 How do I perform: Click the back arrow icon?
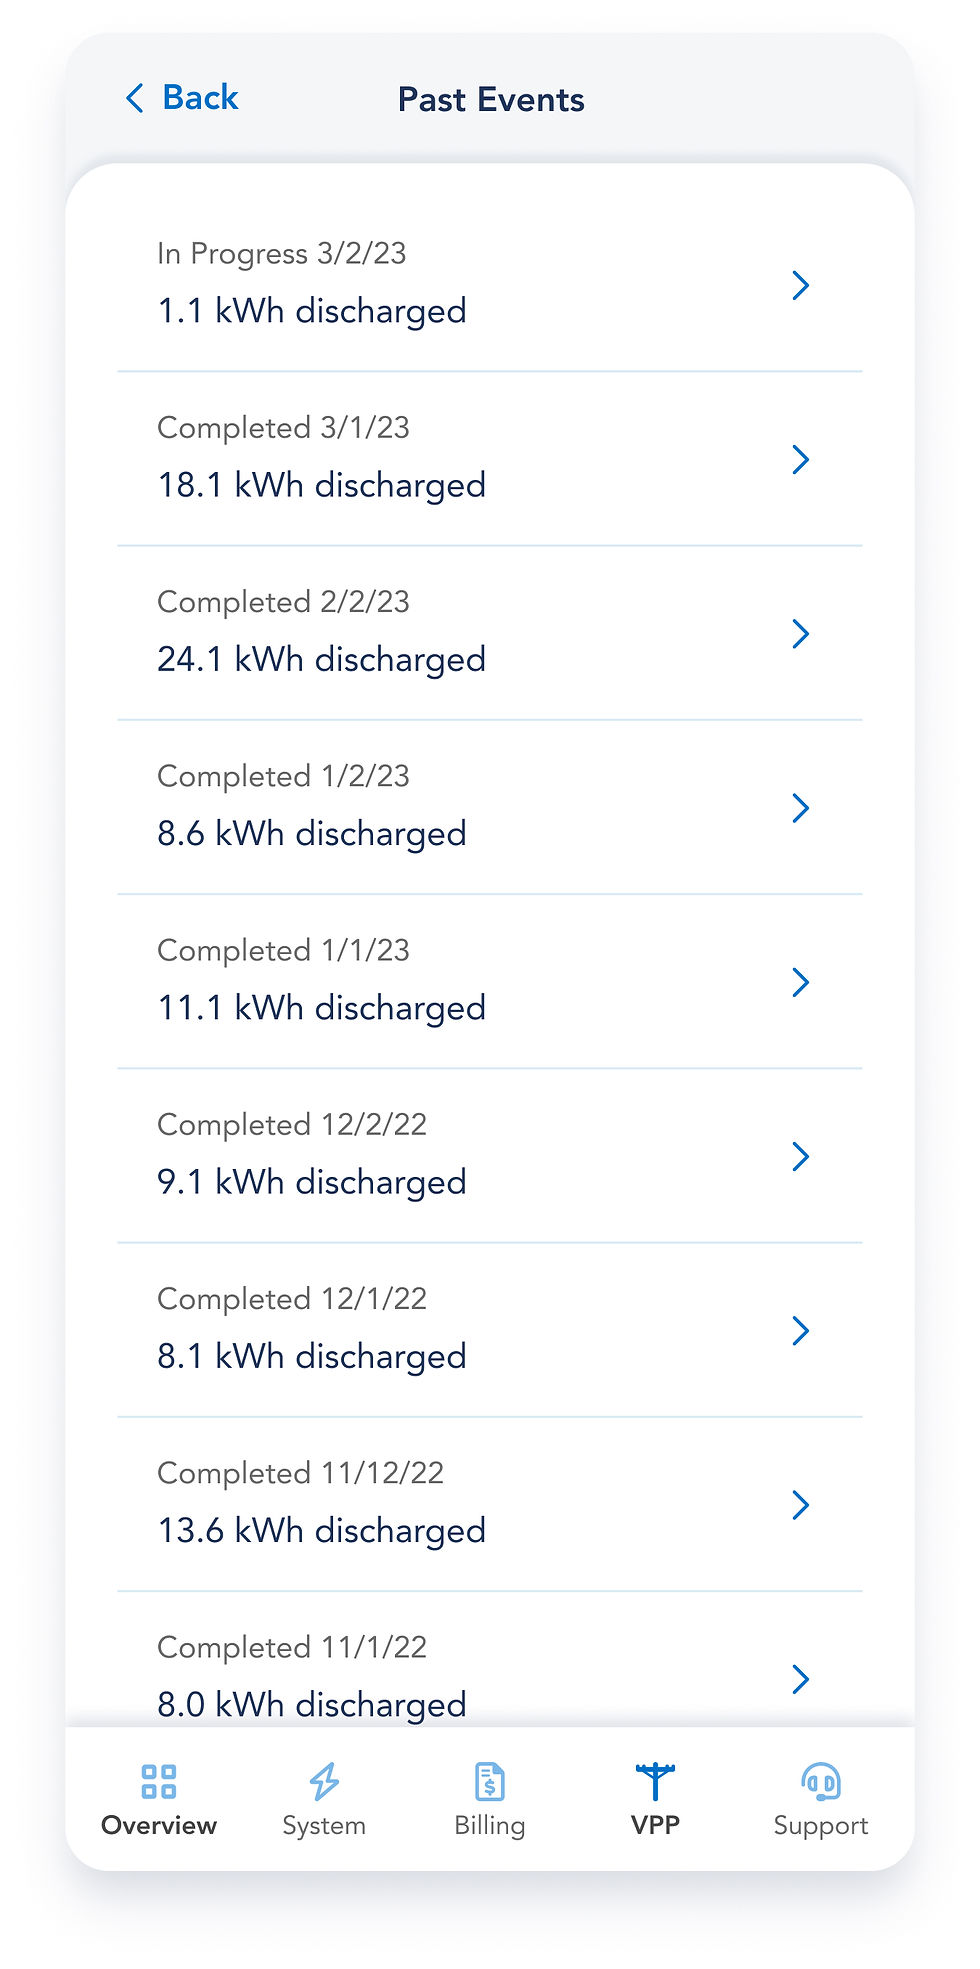(x=135, y=98)
